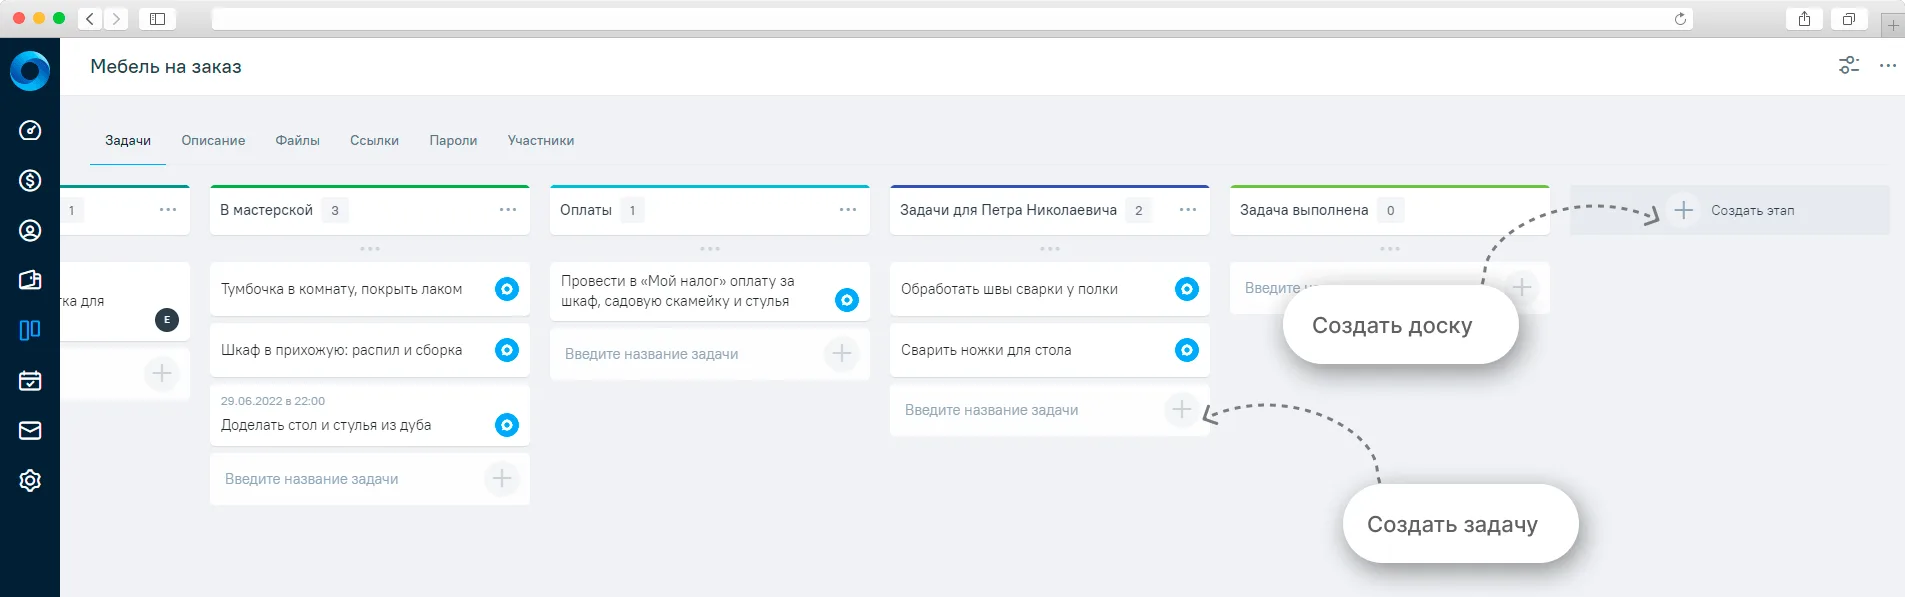Screen dimensions: 1905x597
Task: Open the dashboard speedometer icon in sidebar
Action: point(30,130)
